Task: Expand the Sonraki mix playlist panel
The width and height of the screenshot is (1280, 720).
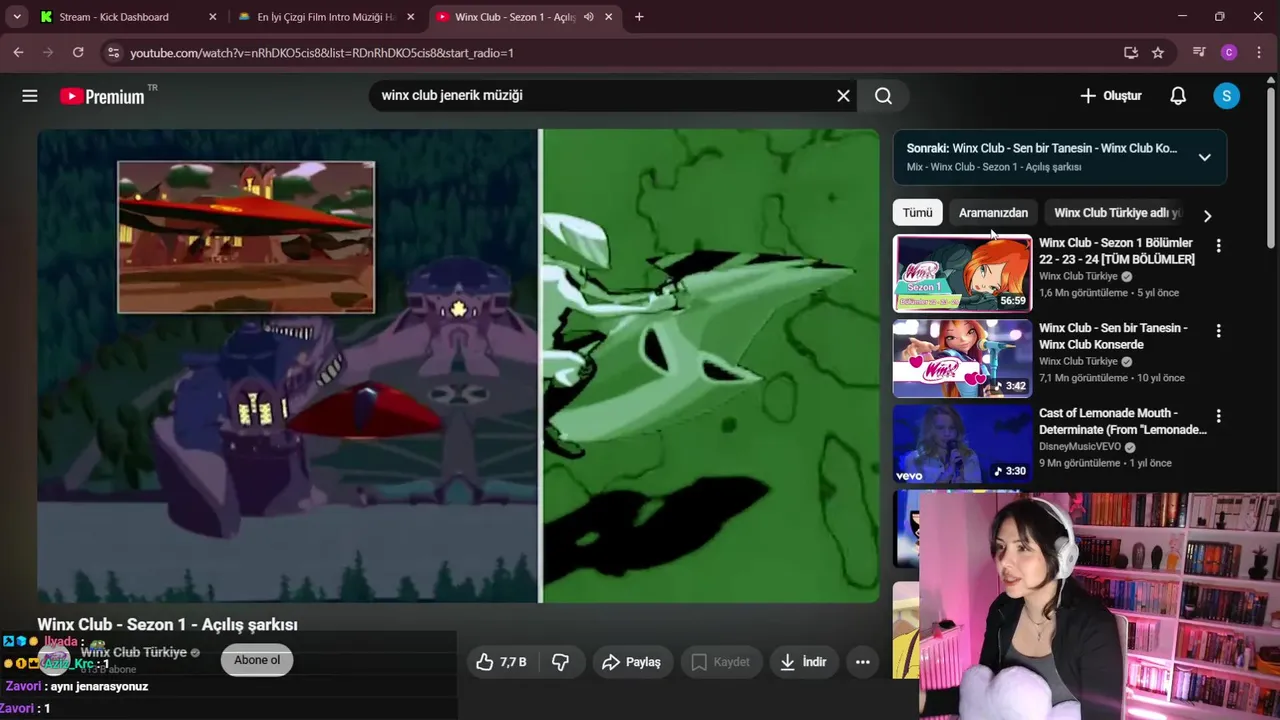Action: click(1204, 157)
